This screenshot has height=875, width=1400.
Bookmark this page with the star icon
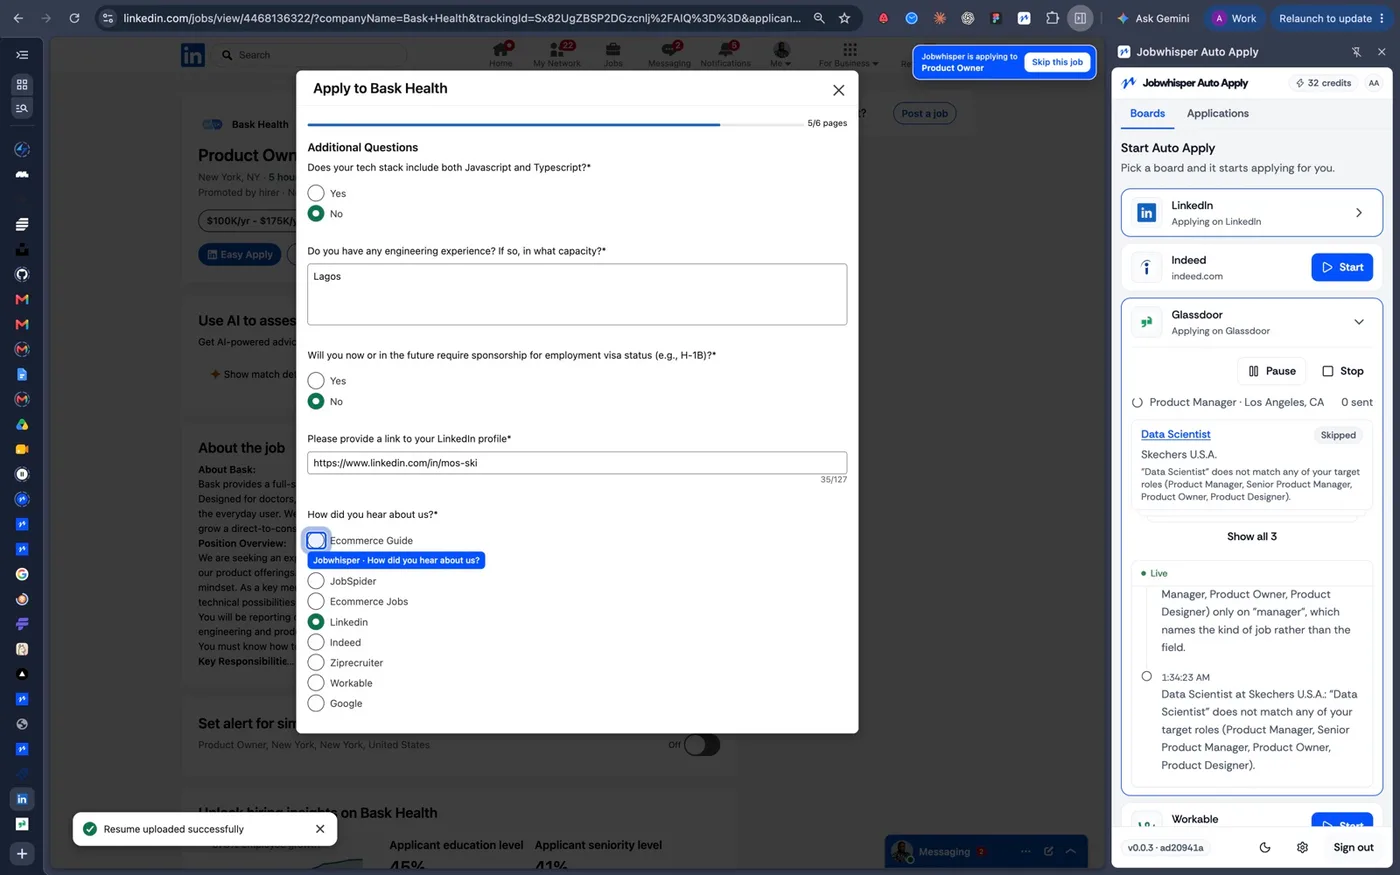[x=844, y=18]
